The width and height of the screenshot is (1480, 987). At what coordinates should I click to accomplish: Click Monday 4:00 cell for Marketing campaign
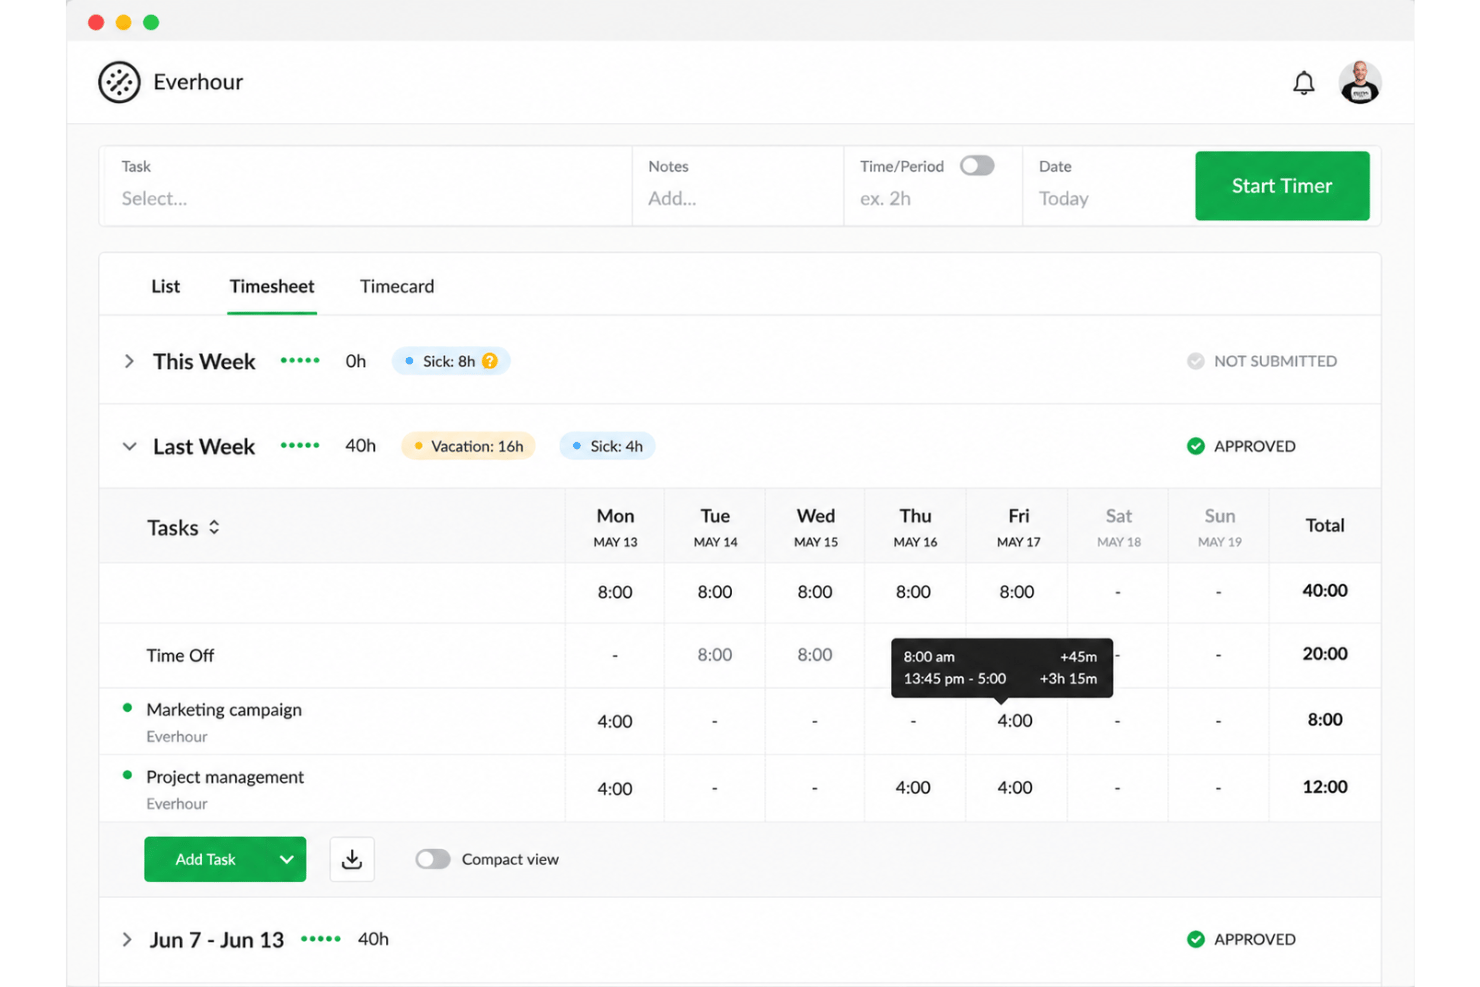tap(615, 721)
